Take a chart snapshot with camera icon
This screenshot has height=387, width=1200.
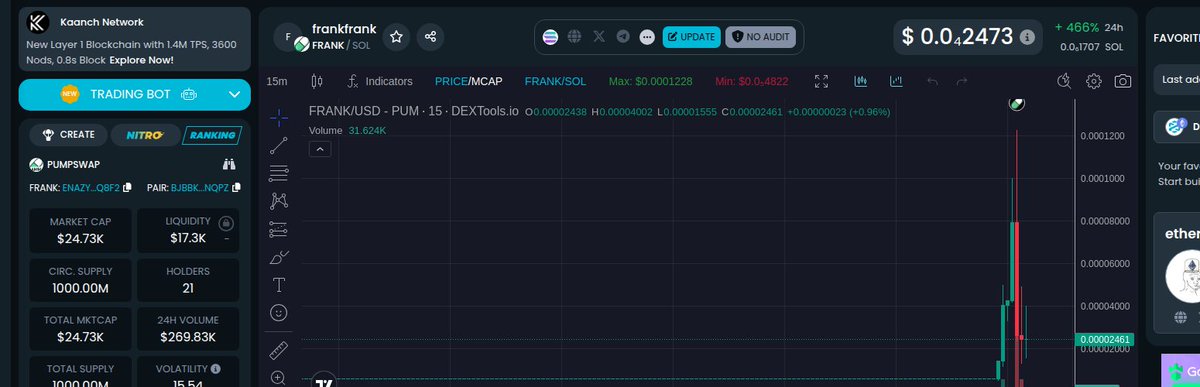click(1123, 81)
